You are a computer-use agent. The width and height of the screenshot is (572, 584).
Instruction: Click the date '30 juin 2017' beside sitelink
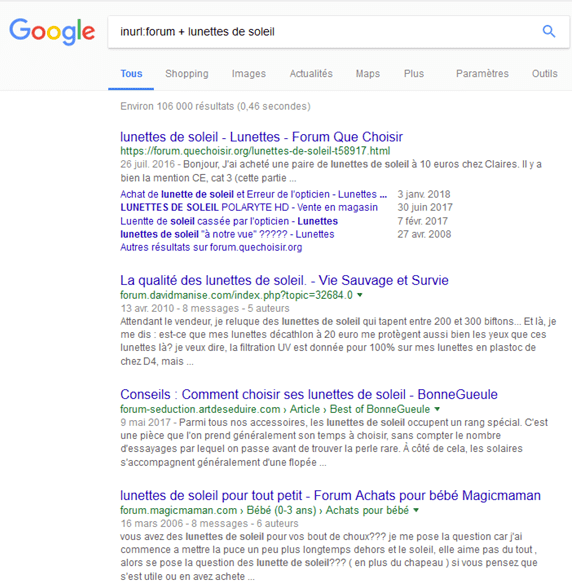[x=425, y=207]
